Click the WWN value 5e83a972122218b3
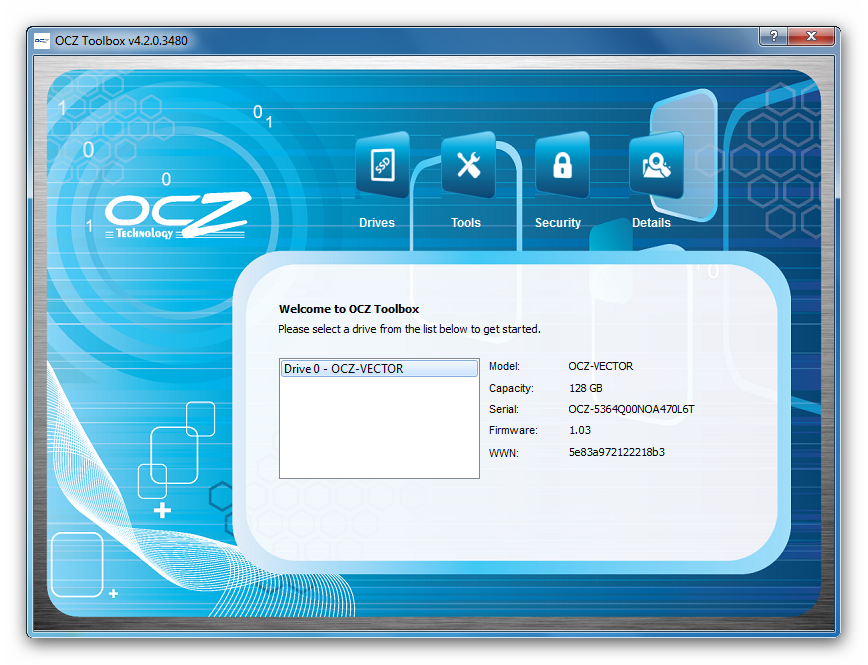Screen dimensions: 868x665 pyautogui.click(x=617, y=452)
